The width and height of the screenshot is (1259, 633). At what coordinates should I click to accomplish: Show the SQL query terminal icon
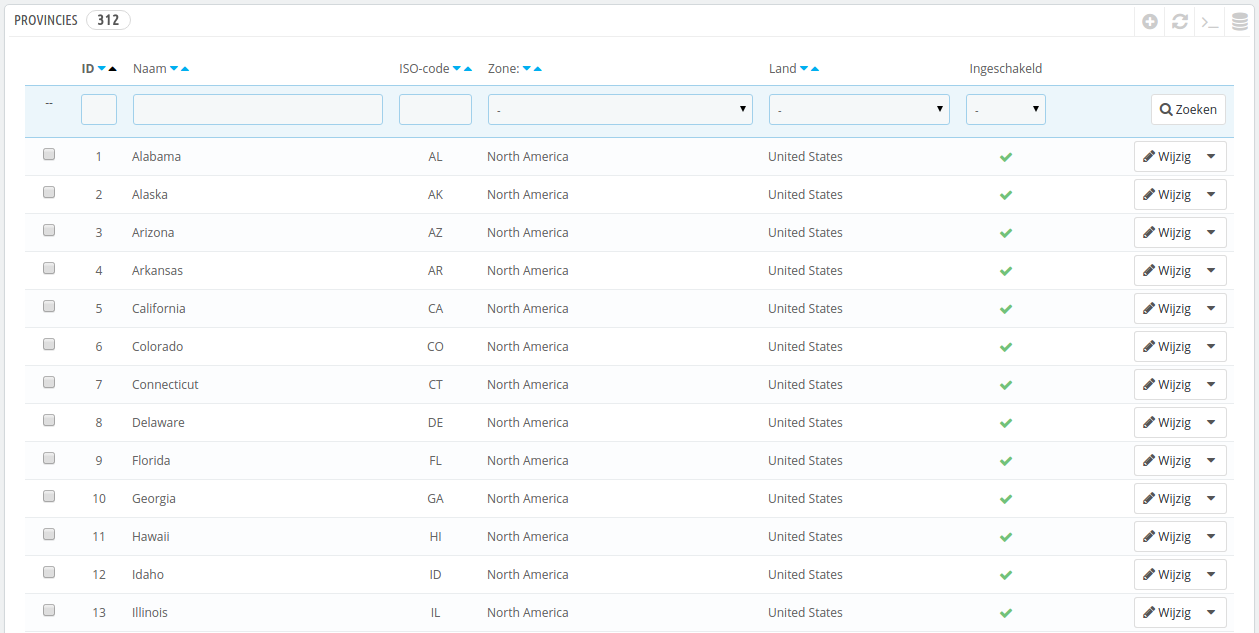pos(1210,21)
